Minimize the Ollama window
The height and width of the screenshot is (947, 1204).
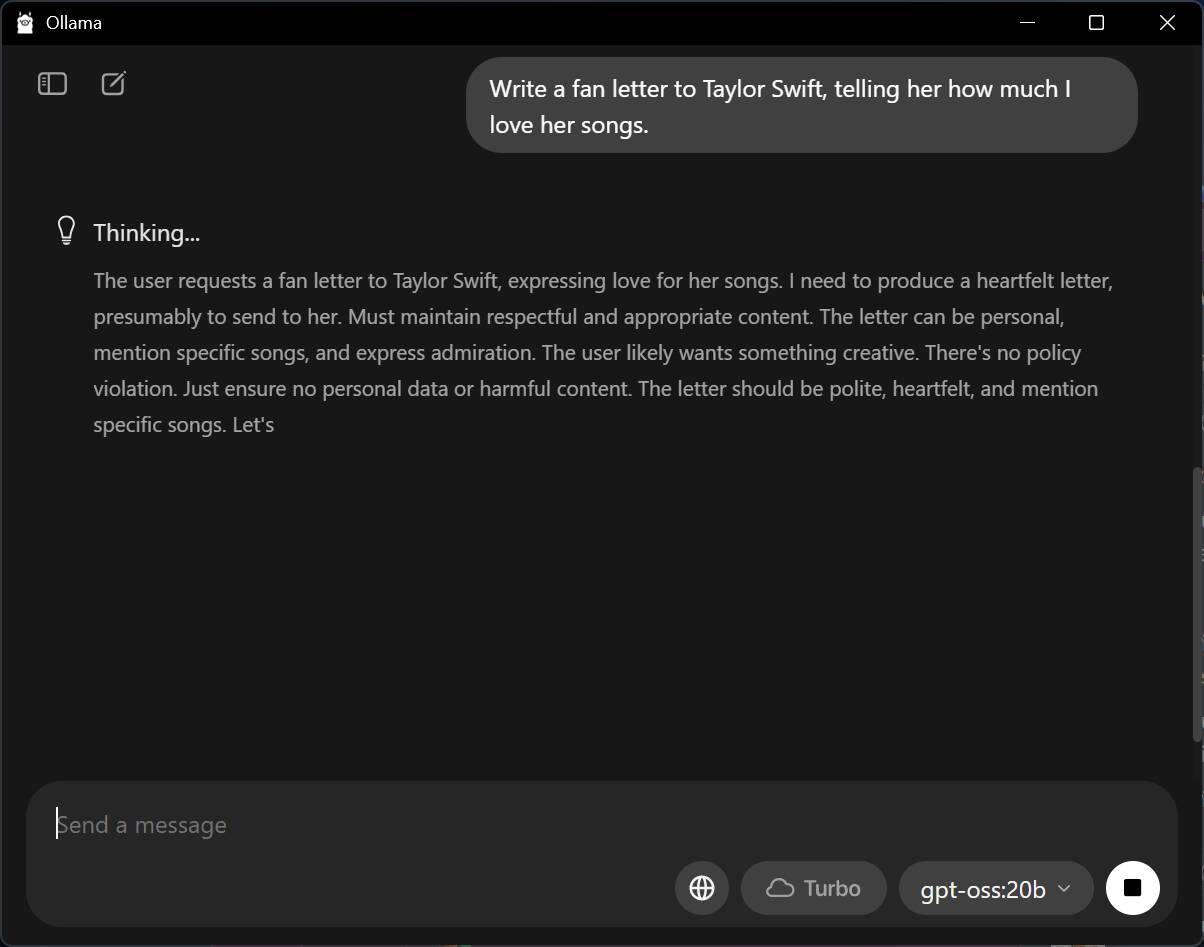click(1025, 23)
